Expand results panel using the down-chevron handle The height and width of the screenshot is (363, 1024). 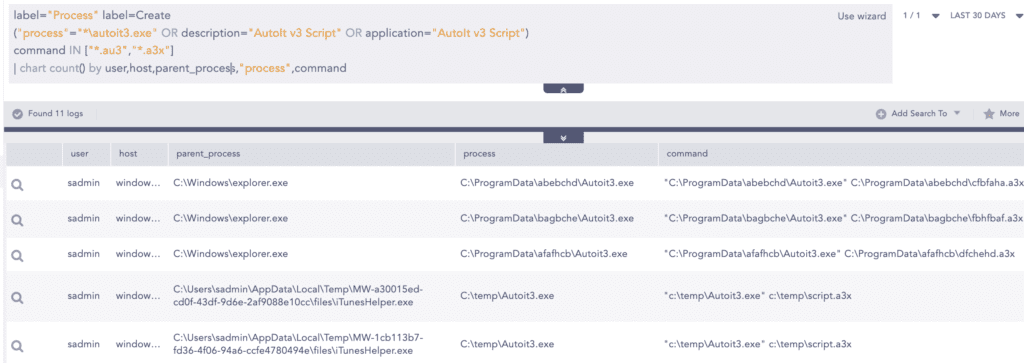click(563, 138)
